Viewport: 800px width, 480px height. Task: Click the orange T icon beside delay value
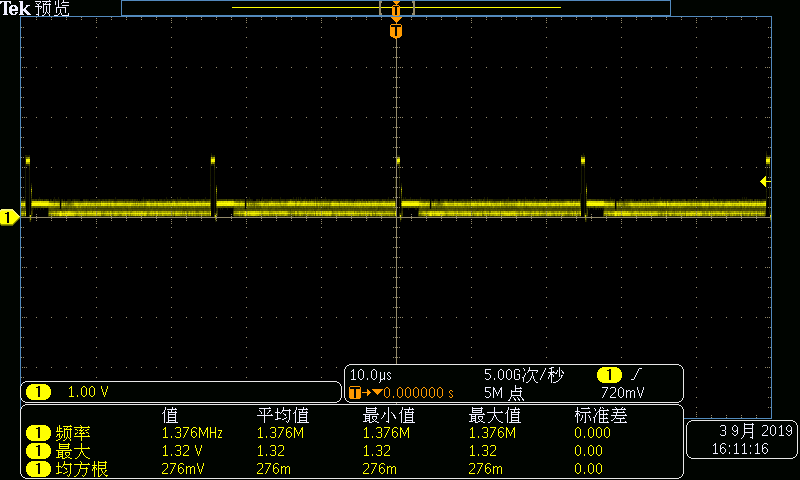tap(355, 393)
